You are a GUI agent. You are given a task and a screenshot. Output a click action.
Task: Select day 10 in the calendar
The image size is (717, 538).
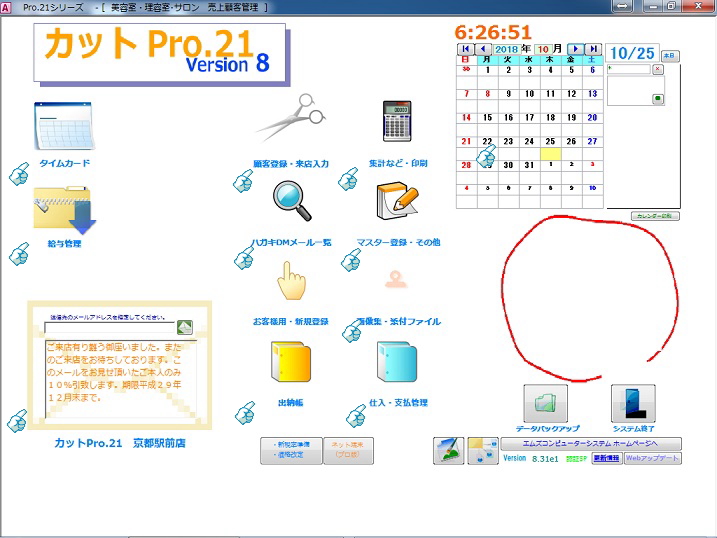pos(530,94)
